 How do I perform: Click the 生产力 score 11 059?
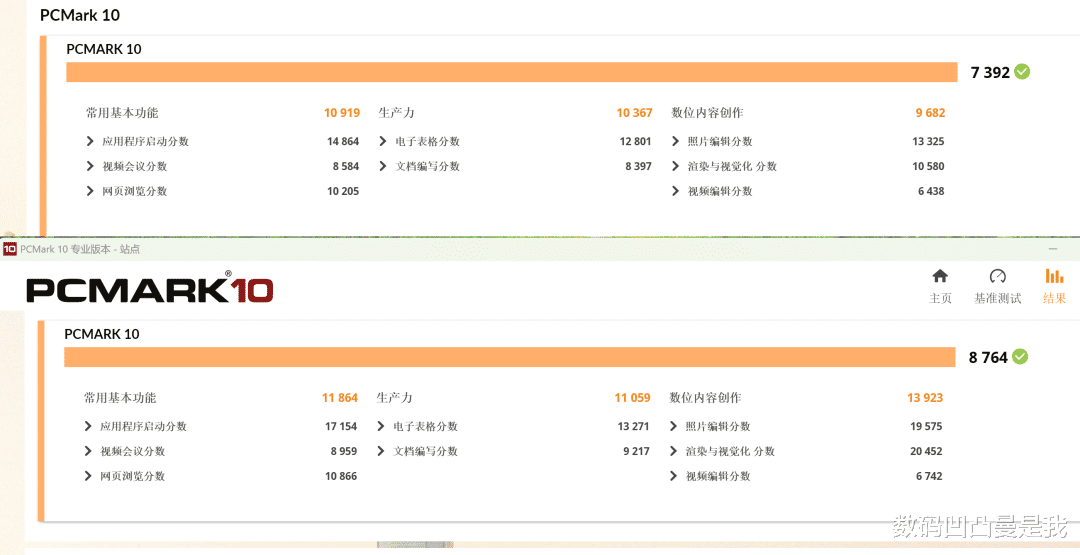(x=632, y=397)
